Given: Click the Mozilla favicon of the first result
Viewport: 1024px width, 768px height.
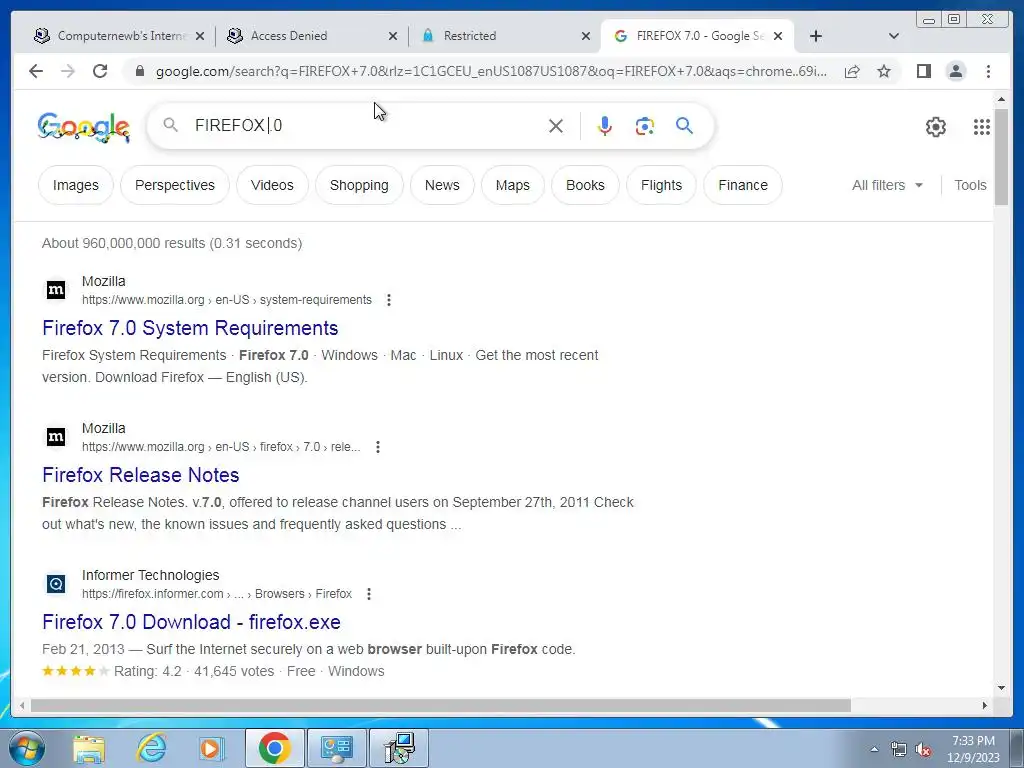Looking at the screenshot, I should coord(56,290).
